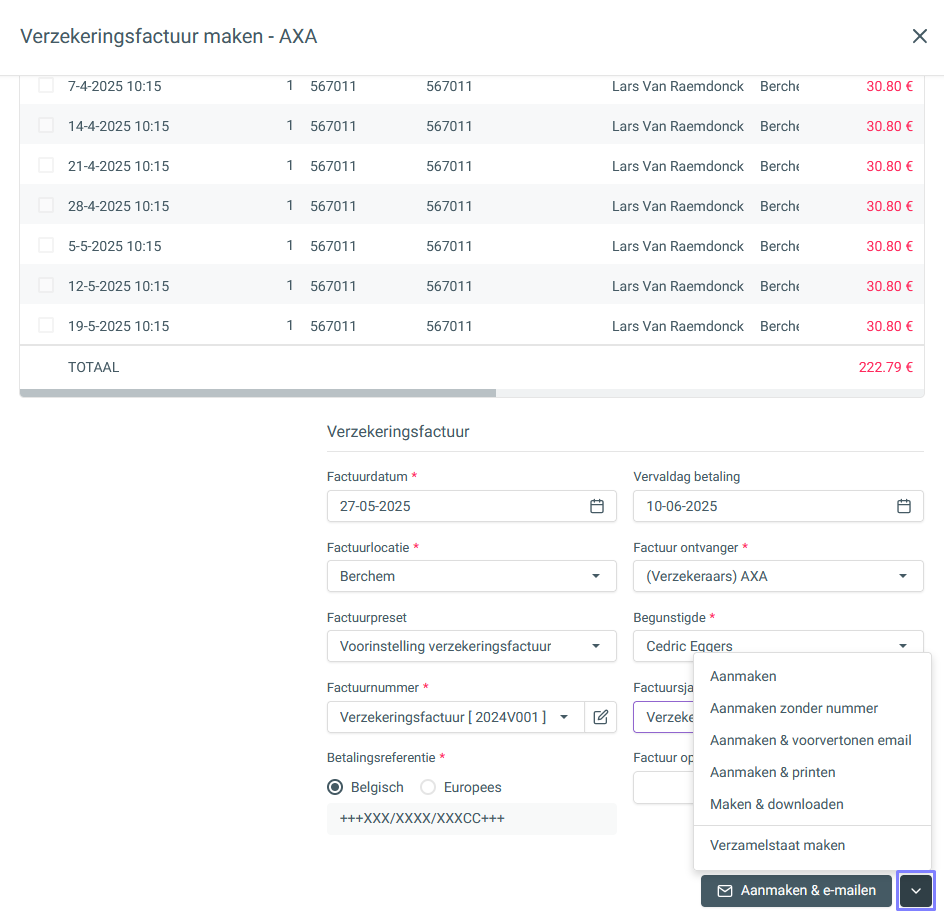This screenshot has height=919, width=944.
Task: Click the Berche location on 12-5-2025 row
Action: click(779, 286)
